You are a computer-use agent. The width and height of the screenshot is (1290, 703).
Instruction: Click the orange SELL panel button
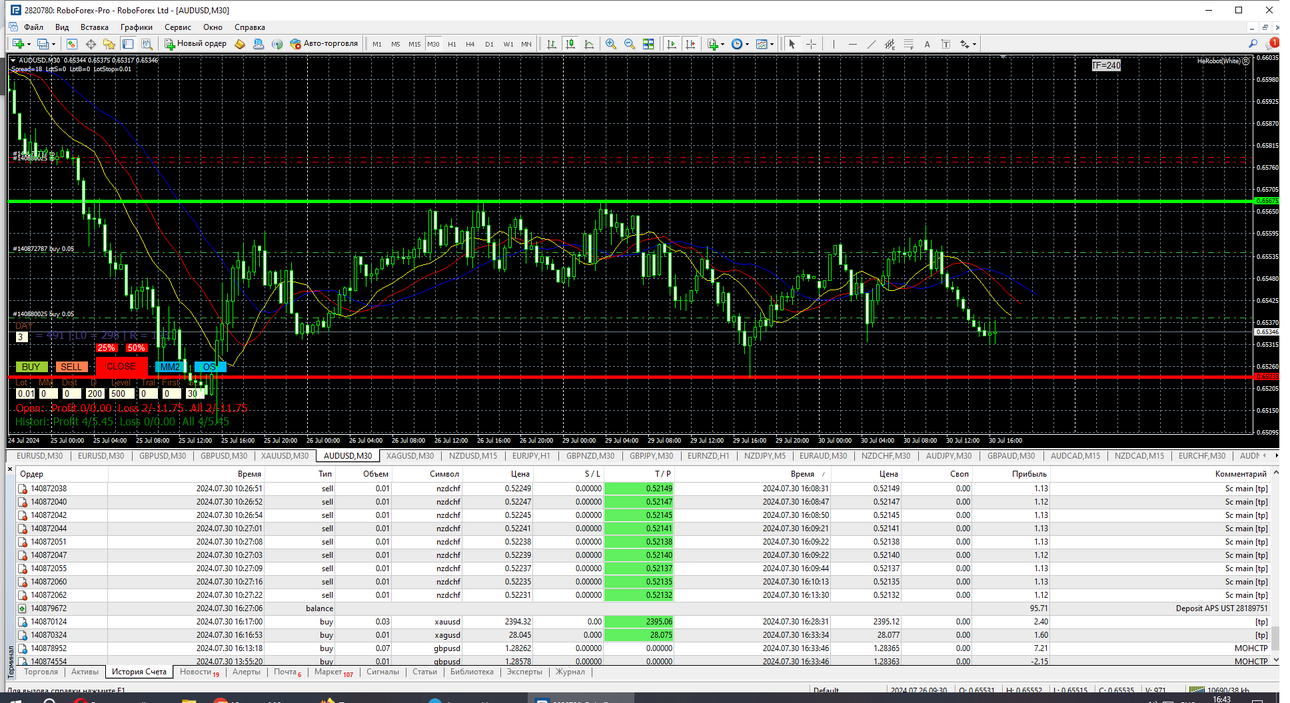tap(70, 367)
